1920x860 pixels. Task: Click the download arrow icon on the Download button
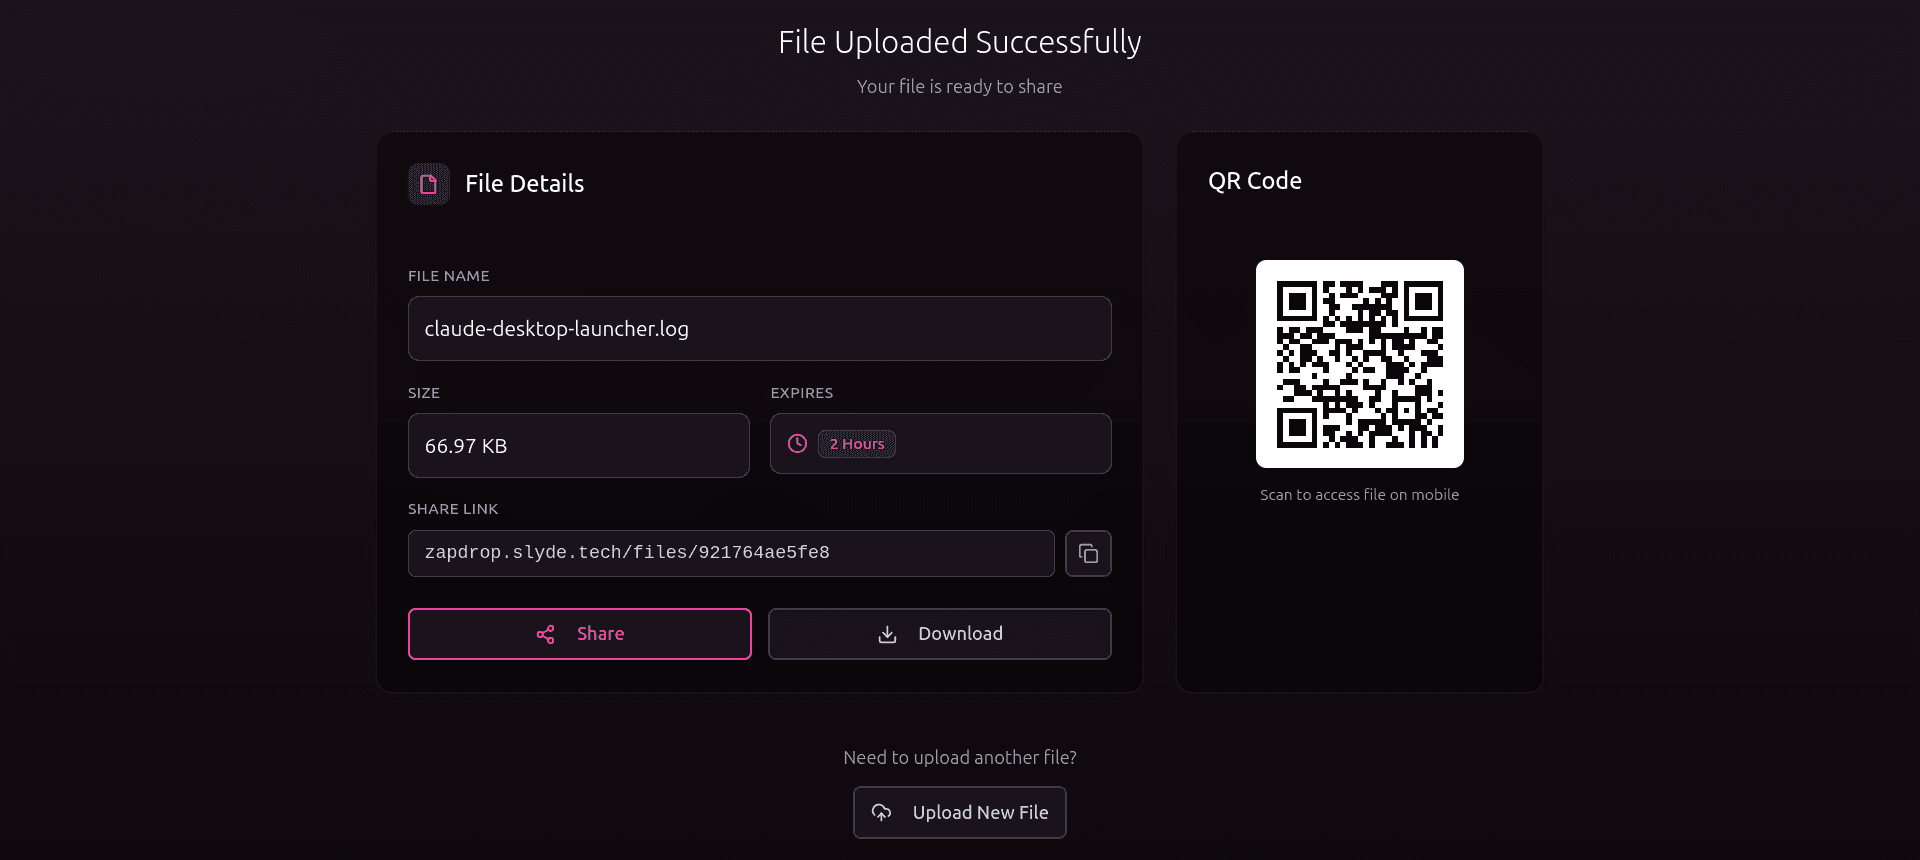click(887, 634)
